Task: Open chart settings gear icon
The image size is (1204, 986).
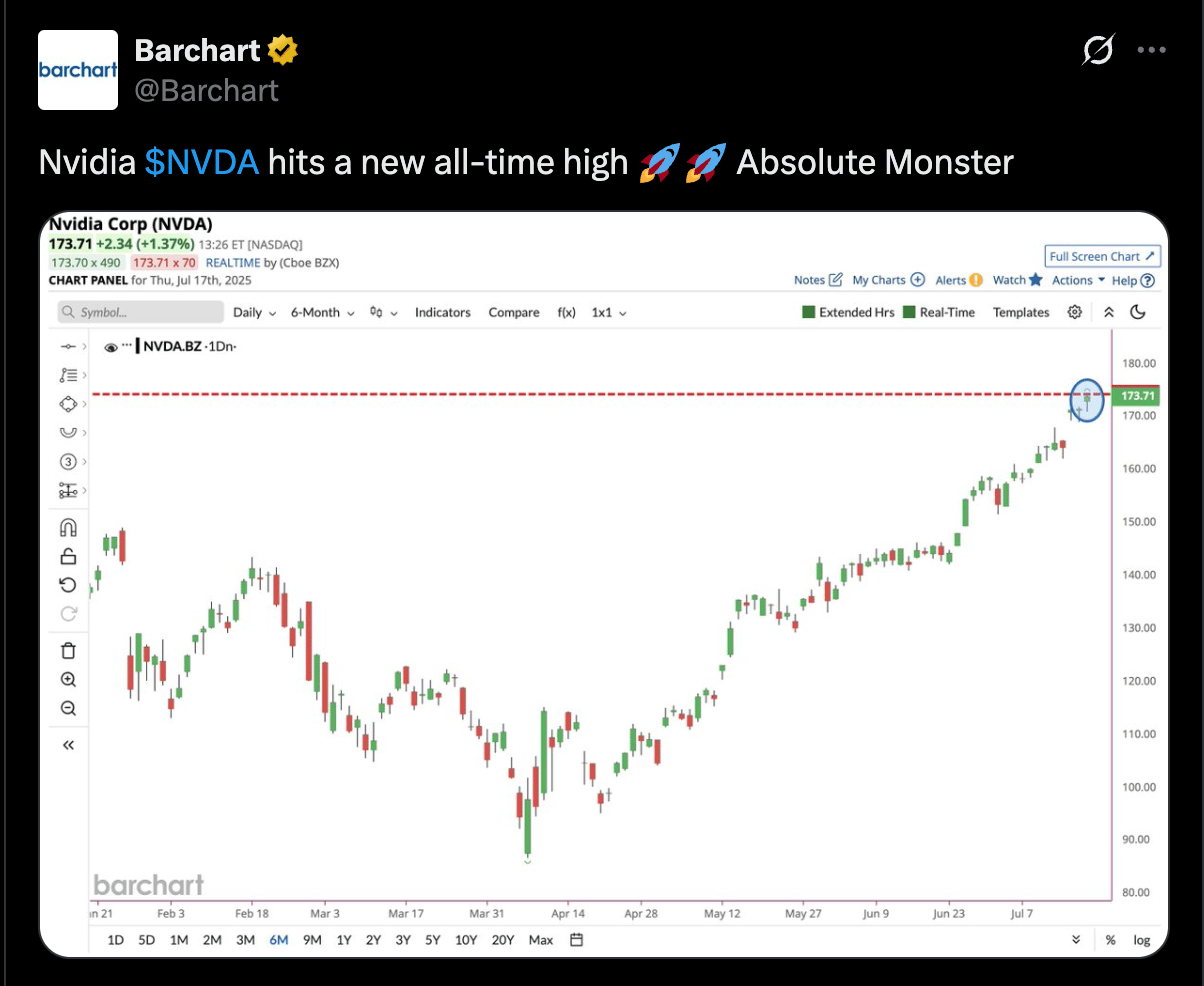Action: (1075, 312)
